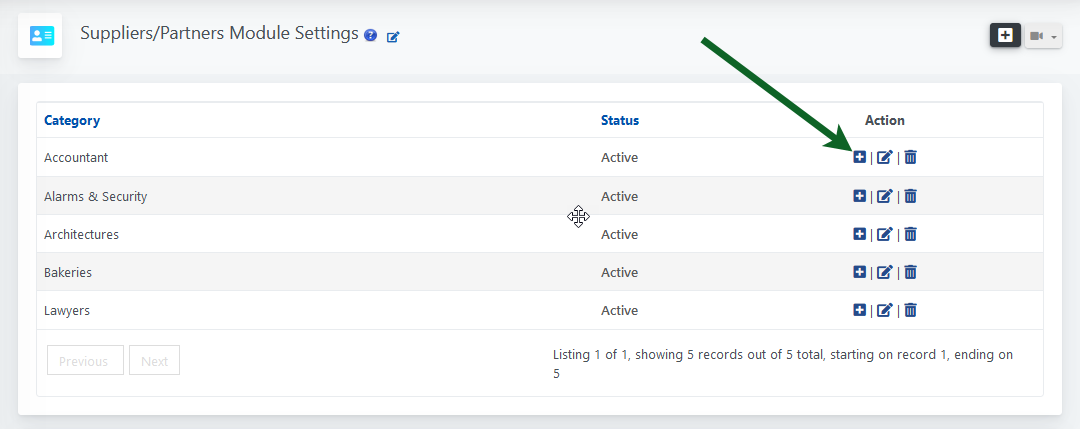Click the black add-new plus button

pyautogui.click(x=1005, y=35)
